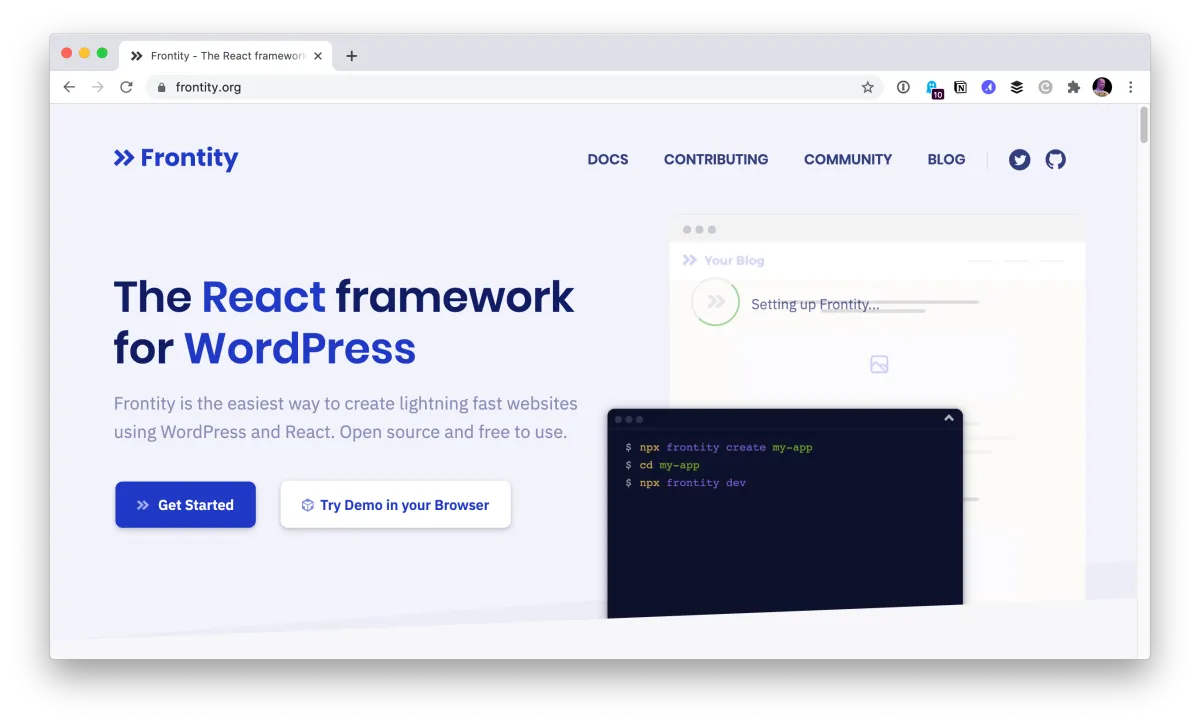Image resolution: width=1200 pixels, height=725 pixels.
Task: Click the 'Your Blog' title in demo preview
Action: coord(734,260)
